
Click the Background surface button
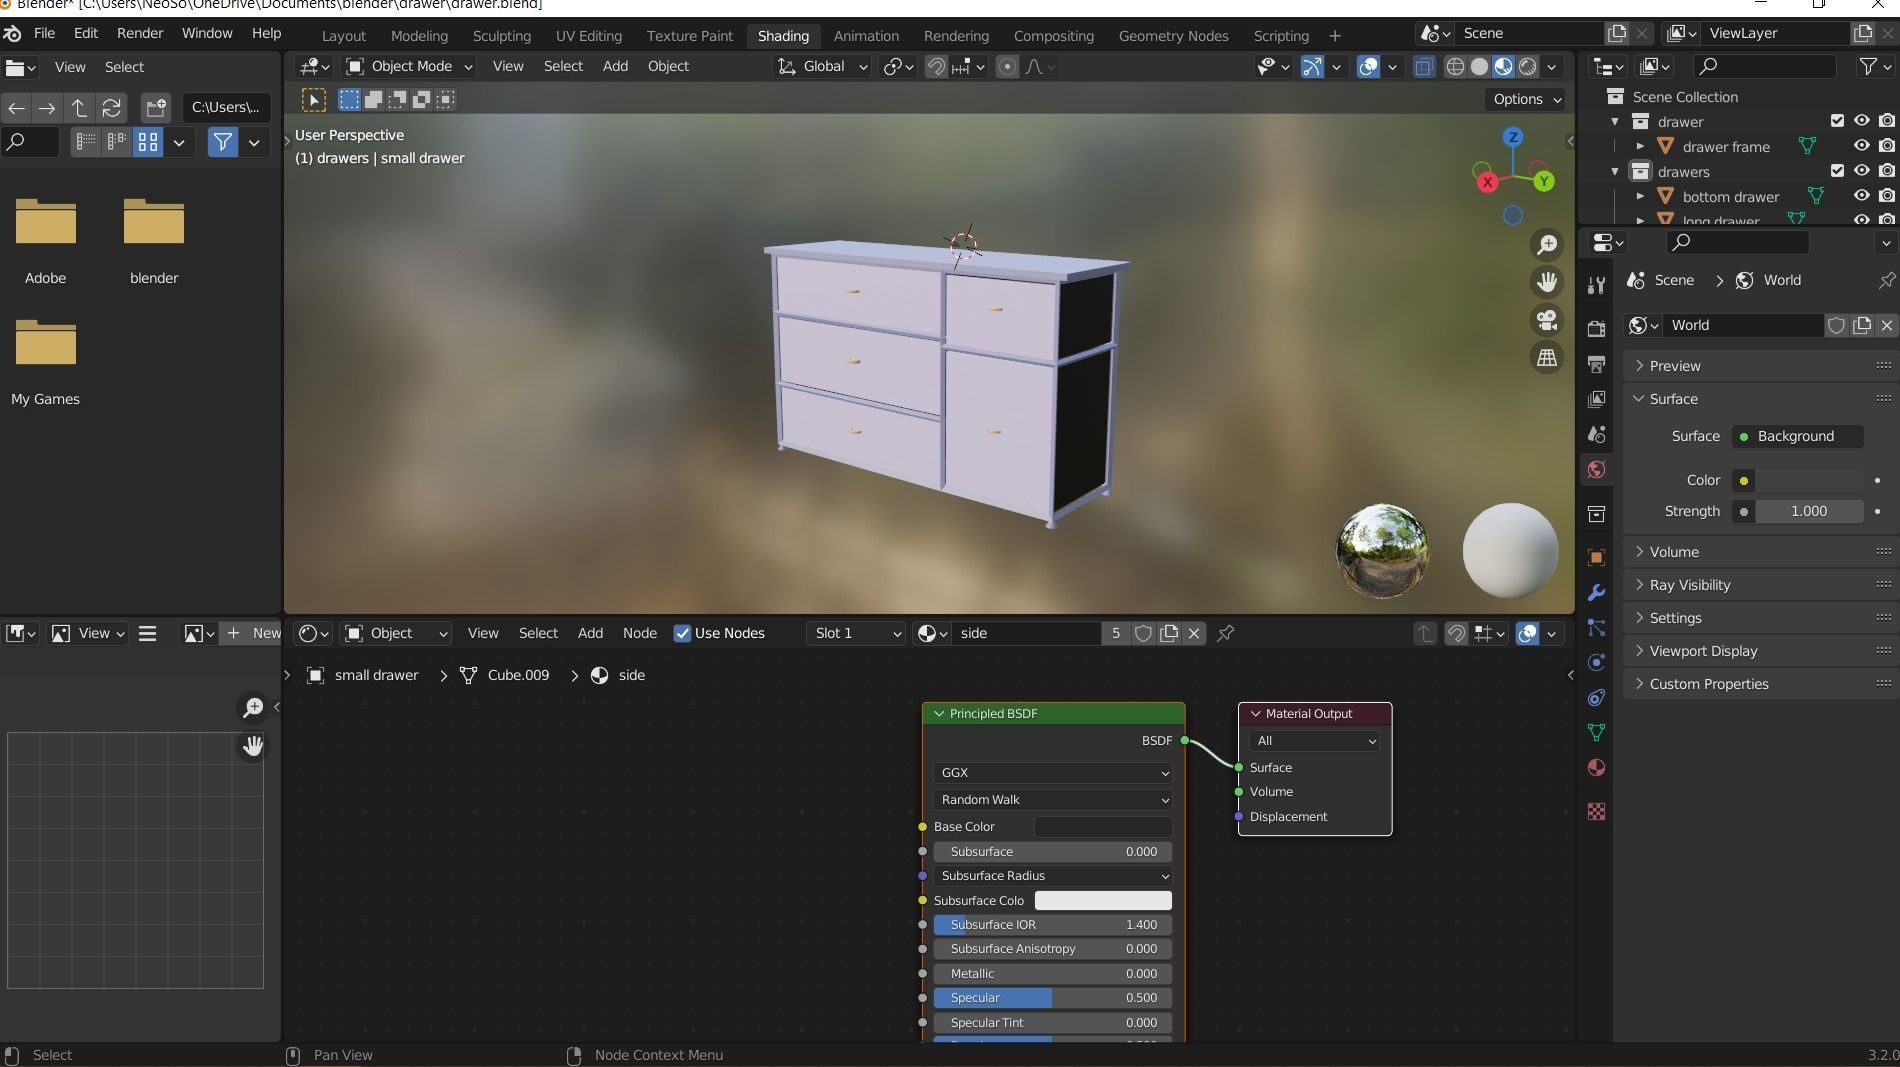point(1796,436)
